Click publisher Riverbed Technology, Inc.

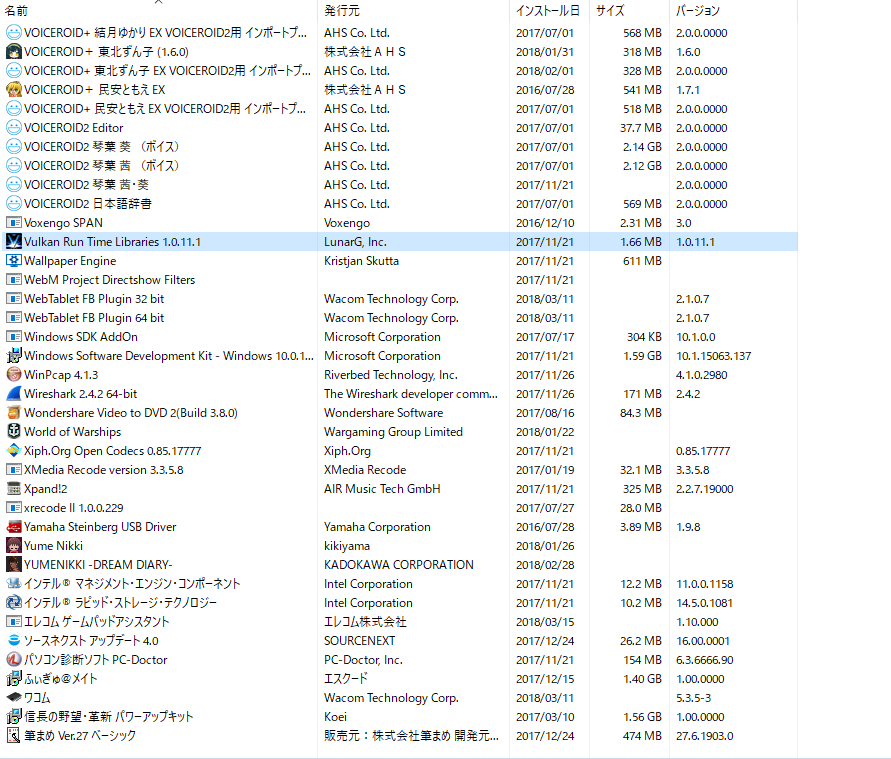coord(390,375)
